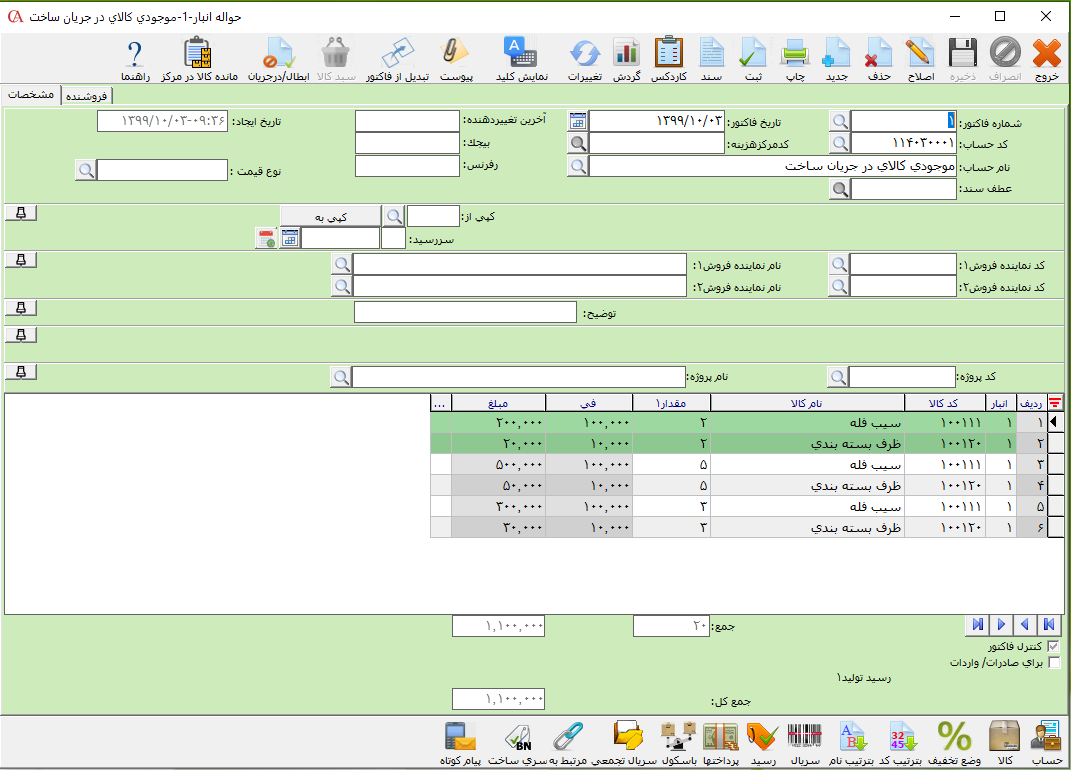
Task: Switch to the فروشنده tab
Action: tap(88, 96)
